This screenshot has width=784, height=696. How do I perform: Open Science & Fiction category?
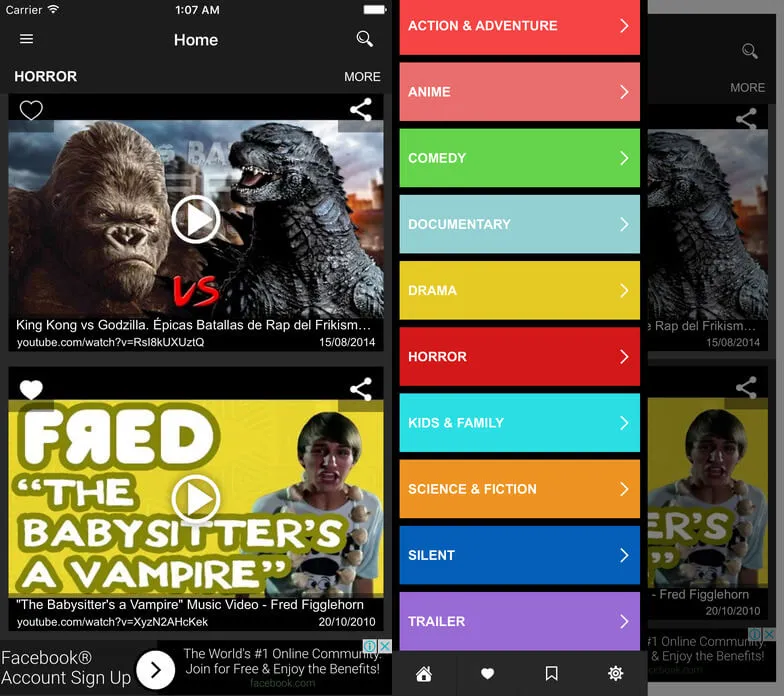point(520,489)
